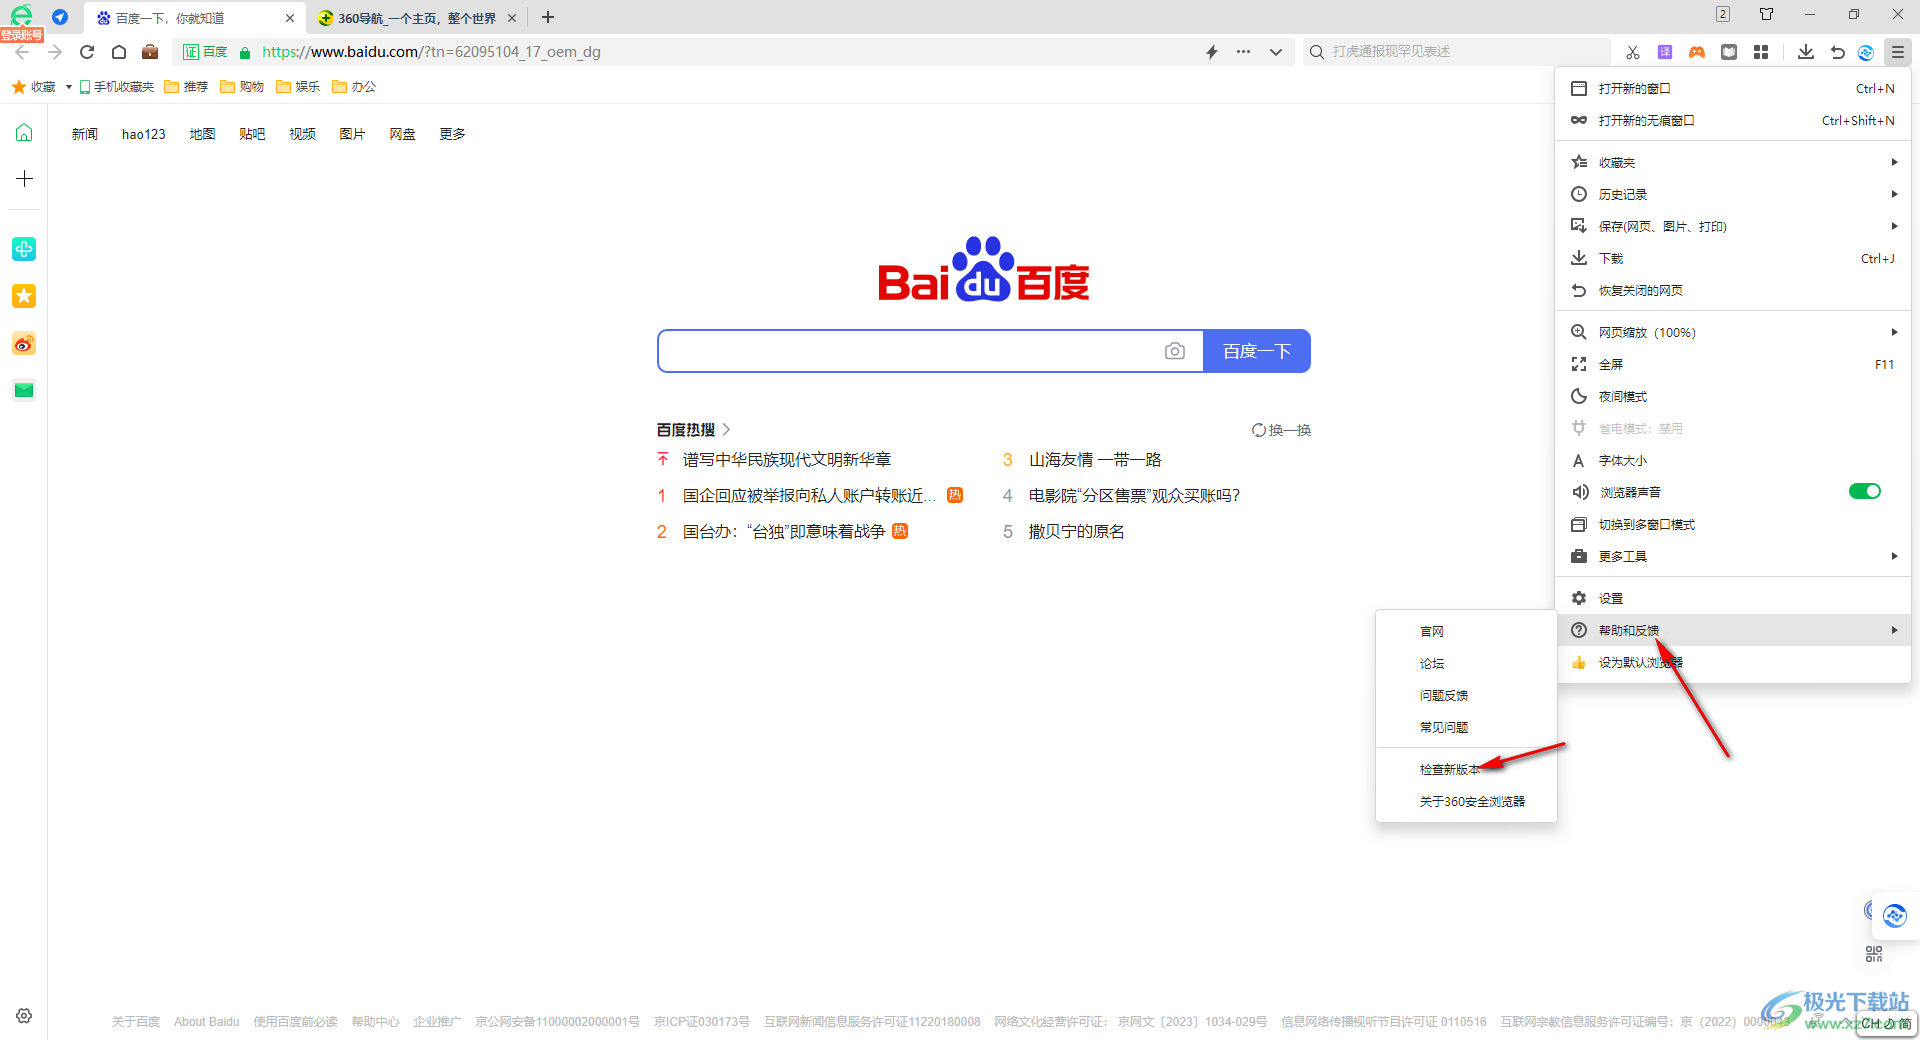Image resolution: width=1920 pixels, height=1040 pixels.
Task: Open the 手机收藏夹 bookmark
Action: coord(117,87)
